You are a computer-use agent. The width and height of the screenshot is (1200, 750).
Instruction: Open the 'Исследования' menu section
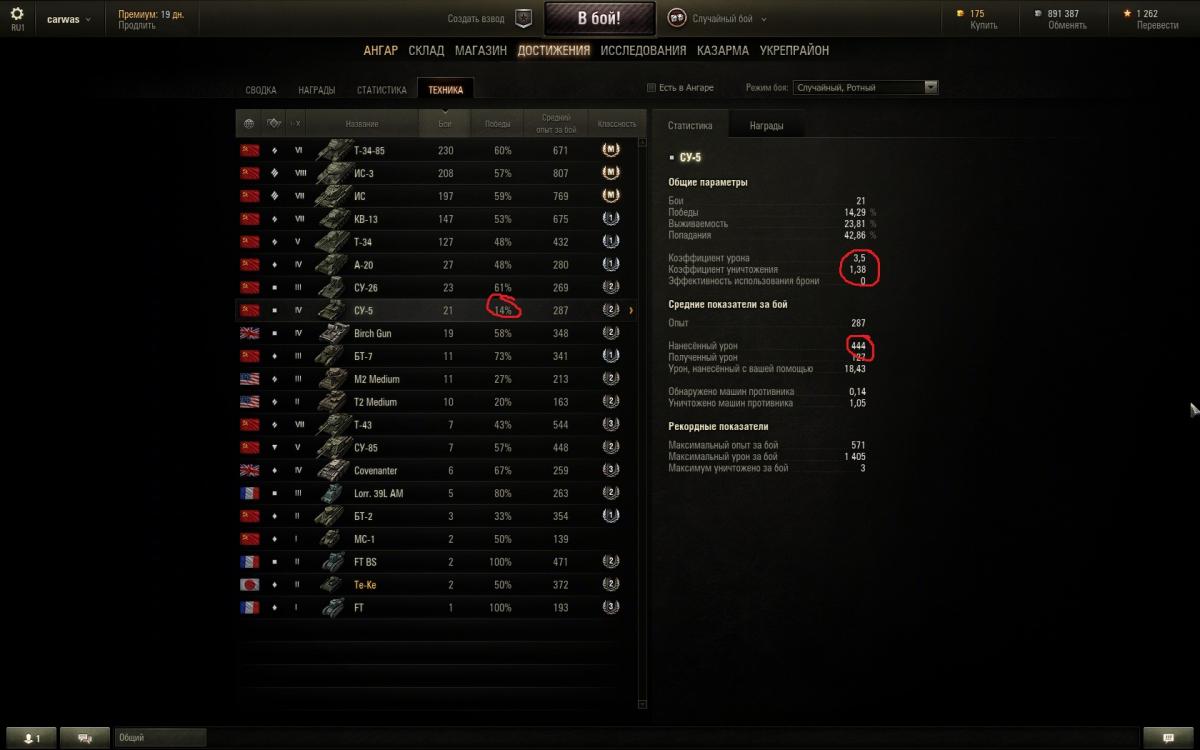(x=643, y=50)
